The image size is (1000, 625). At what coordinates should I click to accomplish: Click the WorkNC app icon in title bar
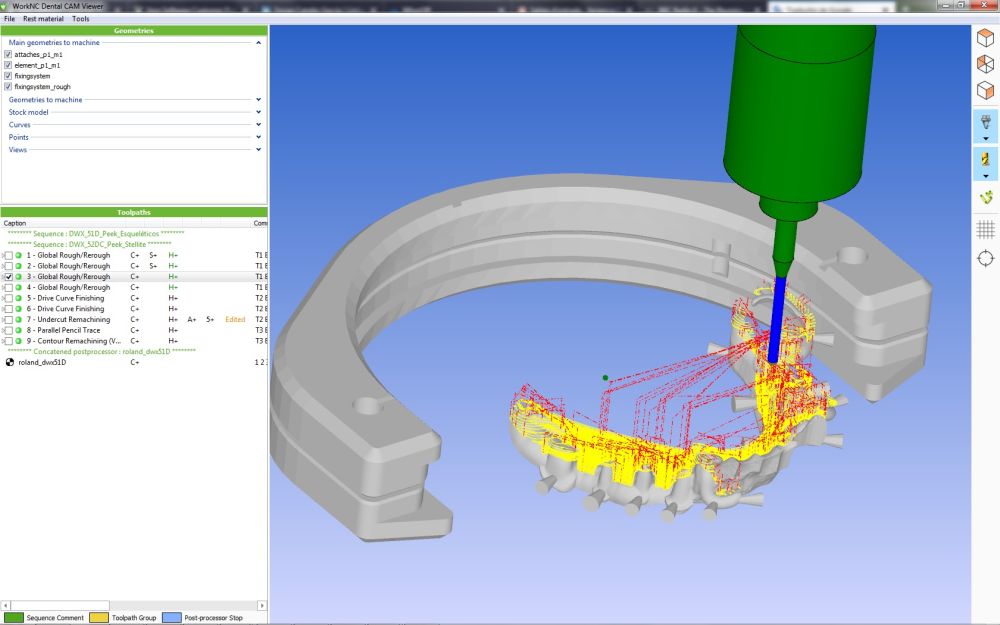(x=6, y=6)
